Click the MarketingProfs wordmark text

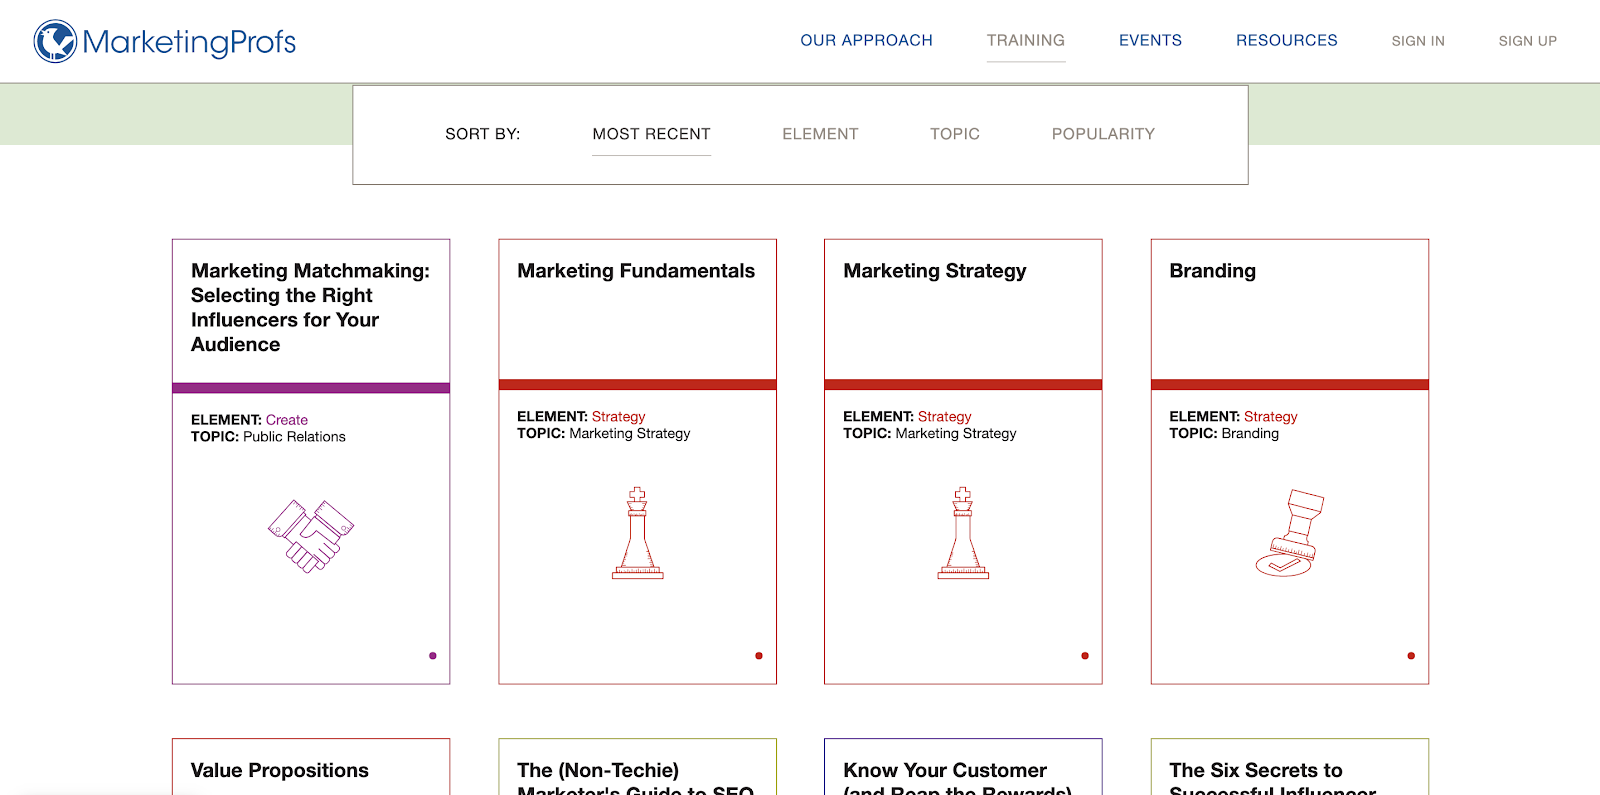pos(189,42)
